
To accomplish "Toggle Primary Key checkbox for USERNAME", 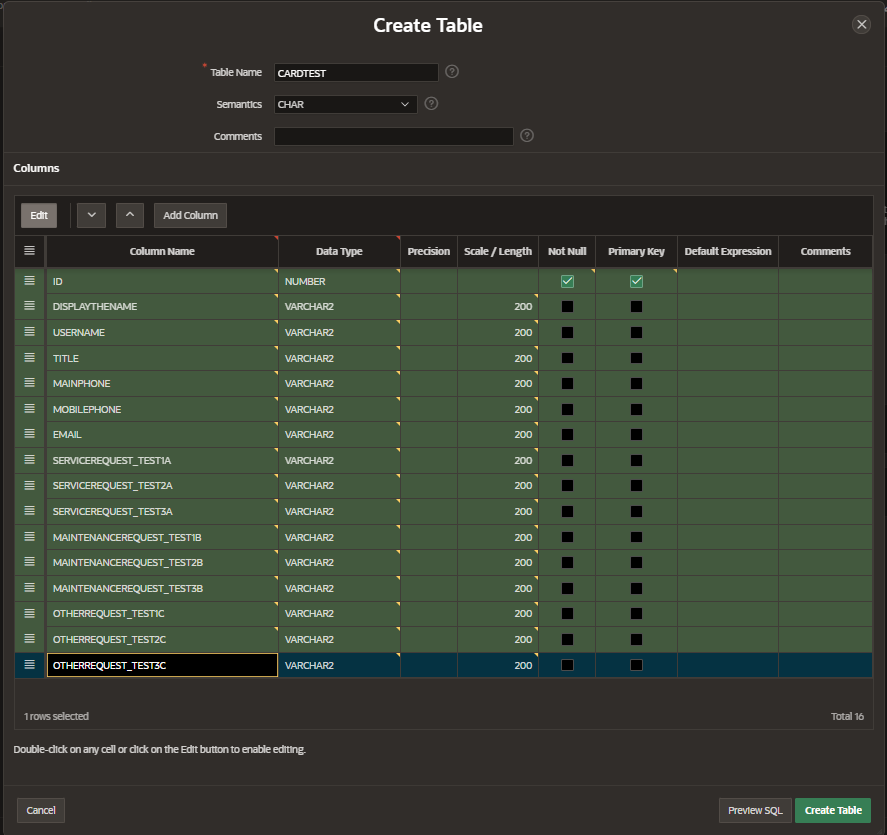I will 636,332.
